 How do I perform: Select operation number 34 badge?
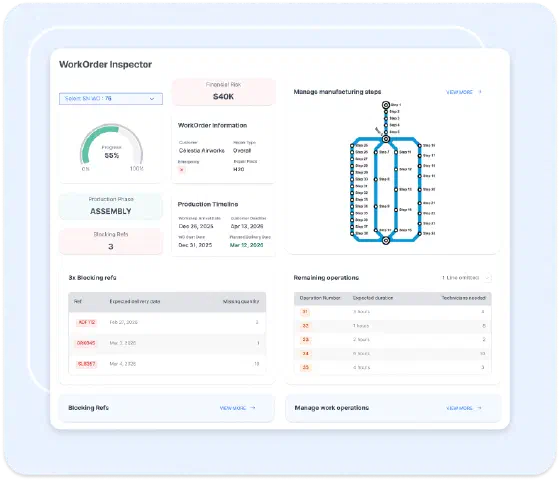point(305,354)
